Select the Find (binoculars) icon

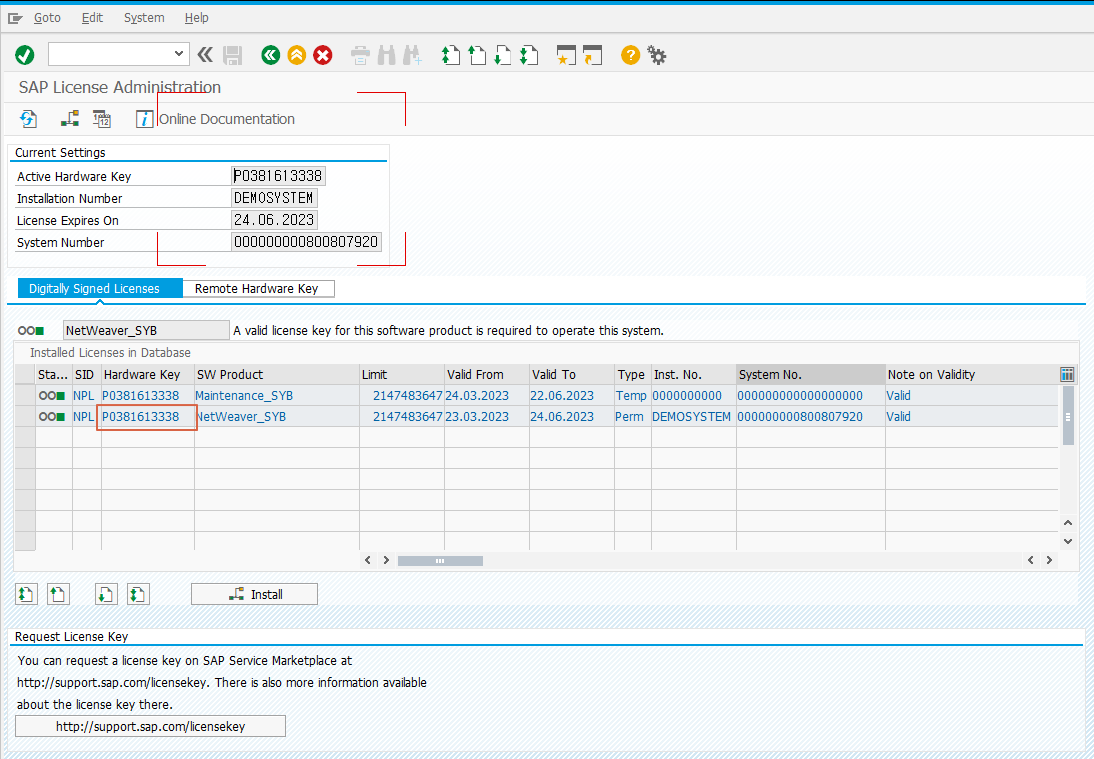tap(386, 55)
